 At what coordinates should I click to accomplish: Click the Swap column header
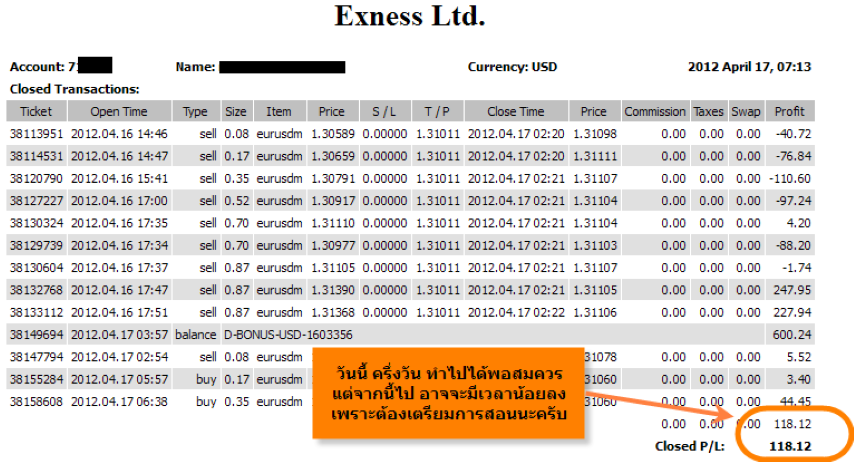coord(746,111)
